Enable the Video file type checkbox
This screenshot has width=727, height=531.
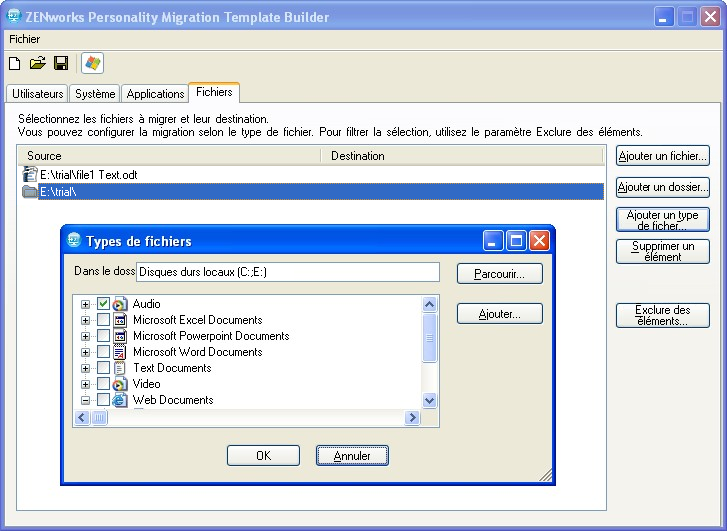pyautogui.click(x=103, y=384)
